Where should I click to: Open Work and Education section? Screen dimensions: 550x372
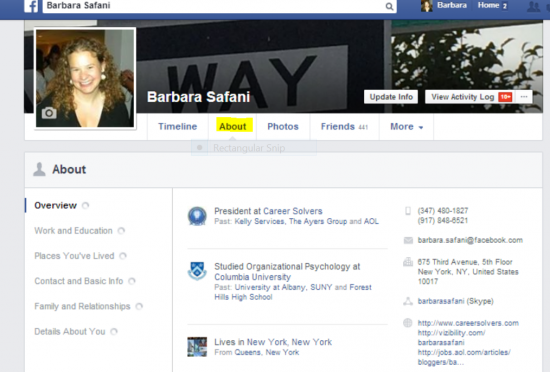point(73,231)
